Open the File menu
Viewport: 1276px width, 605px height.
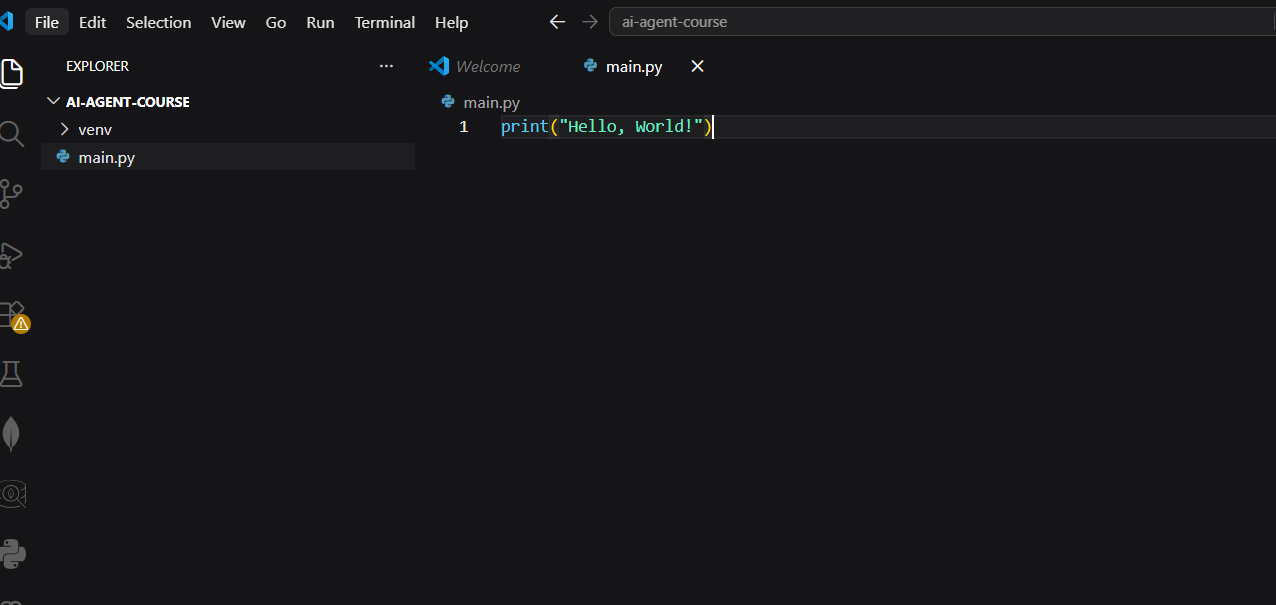pos(47,22)
